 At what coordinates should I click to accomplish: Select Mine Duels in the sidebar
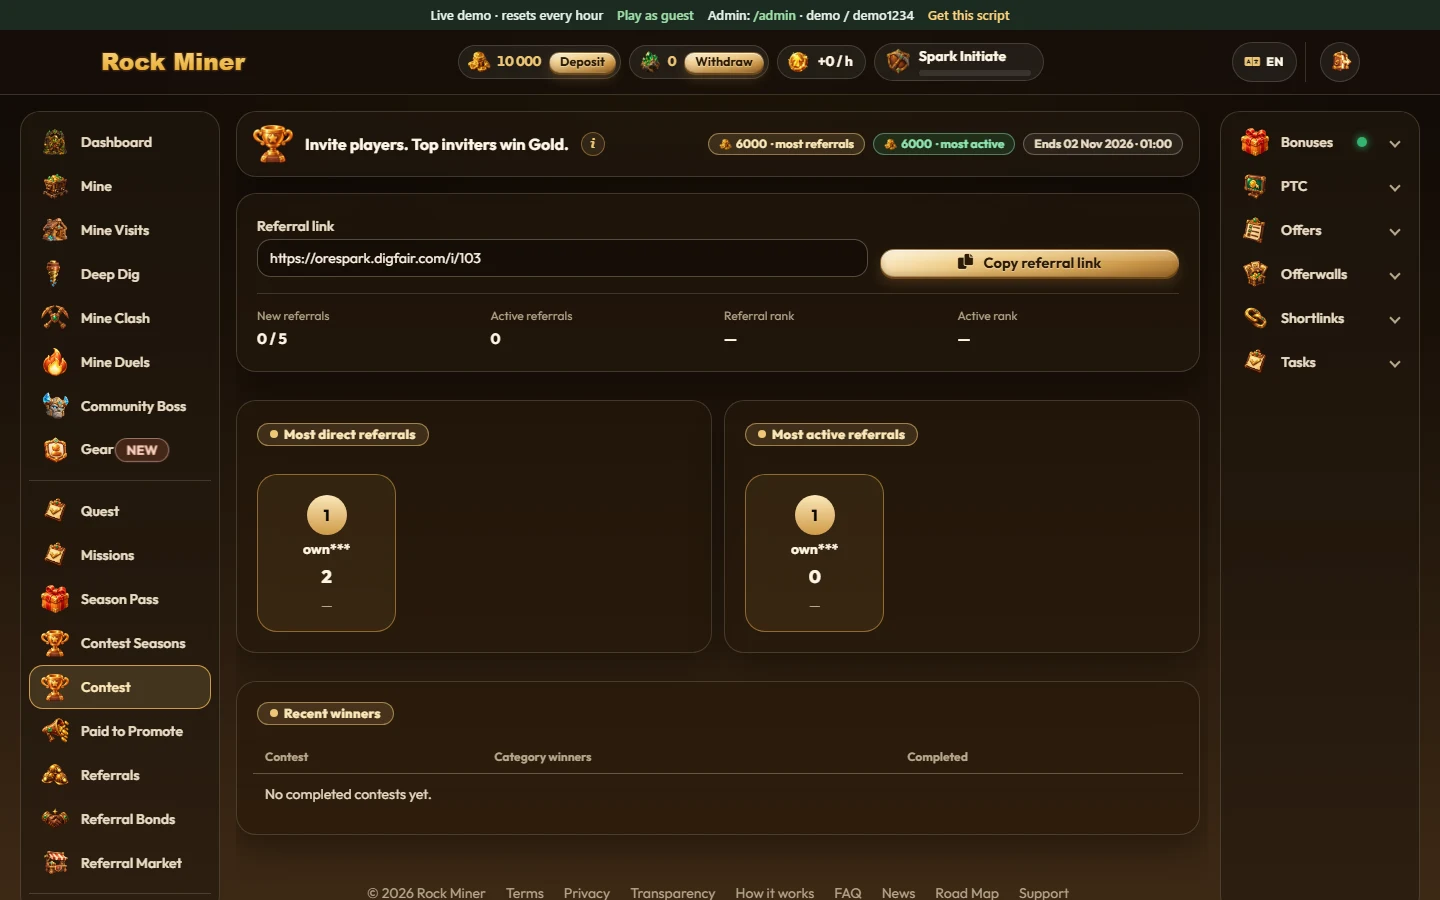point(120,362)
